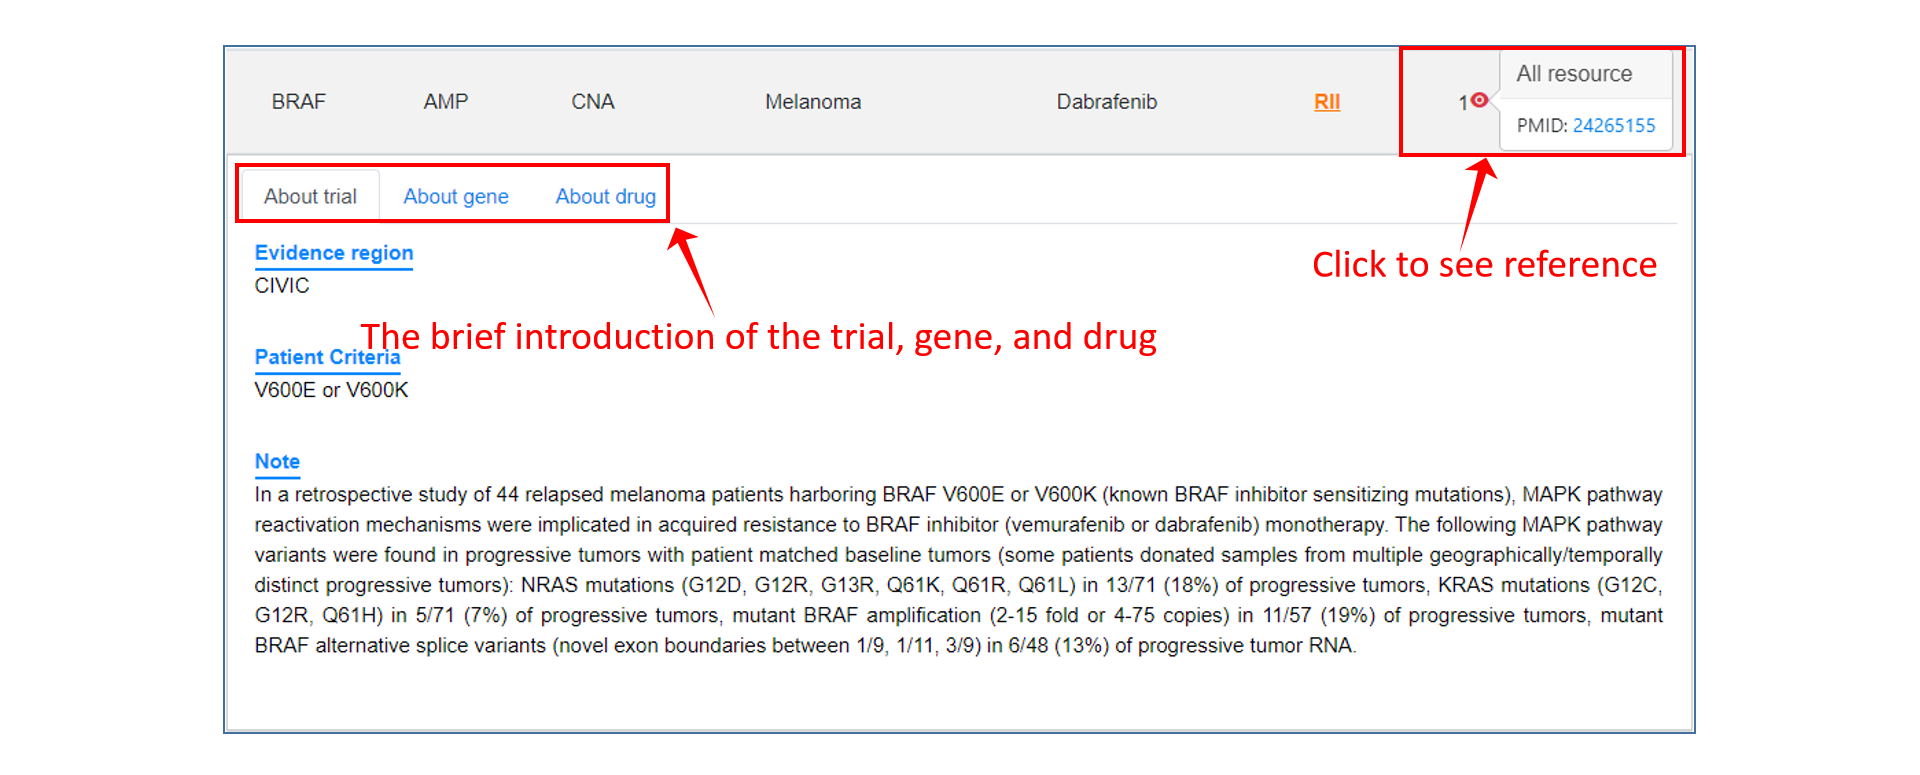The height and width of the screenshot is (775, 1920).
Task: Click the V600E or V600K criteria text
Action: coord(331,390)
